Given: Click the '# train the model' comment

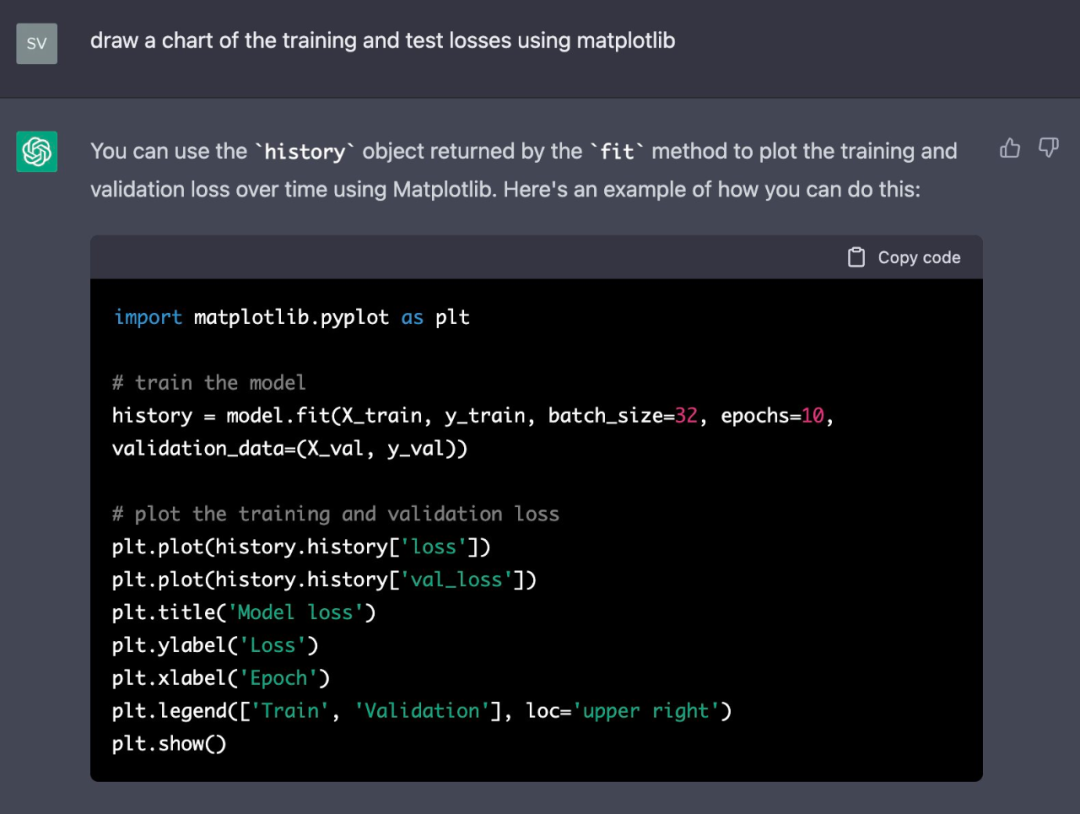Looking at the screenshot, I should pos(208,382).
